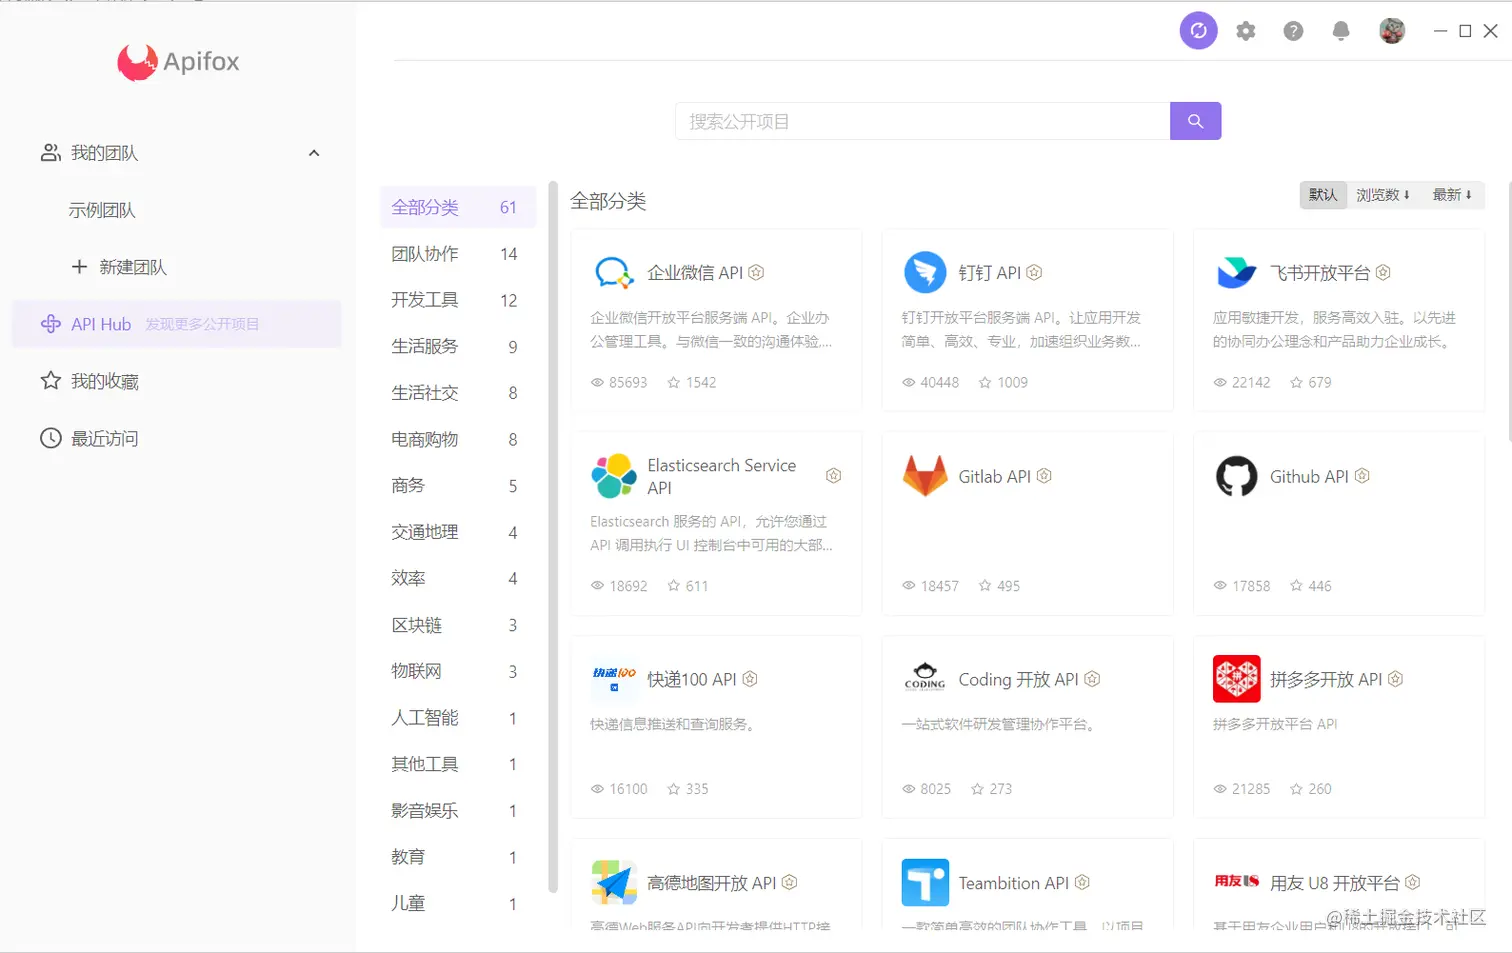Select 生活社交 category

pyautogui.click(x=458, y=393)
